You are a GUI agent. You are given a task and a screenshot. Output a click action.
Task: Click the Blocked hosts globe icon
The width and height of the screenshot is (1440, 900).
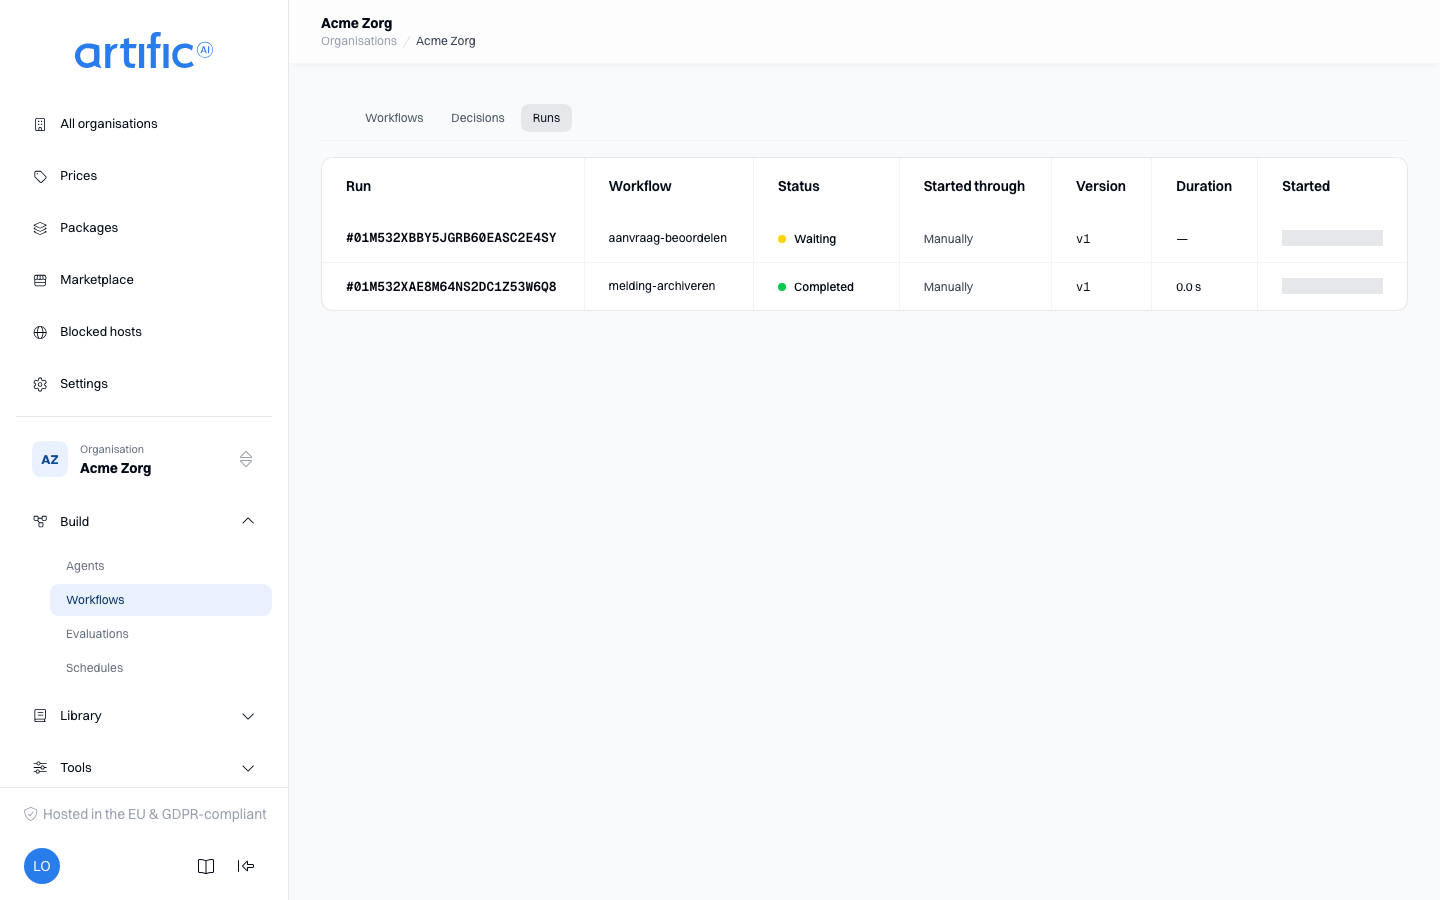pyautogui.click(x=40, y=332)
